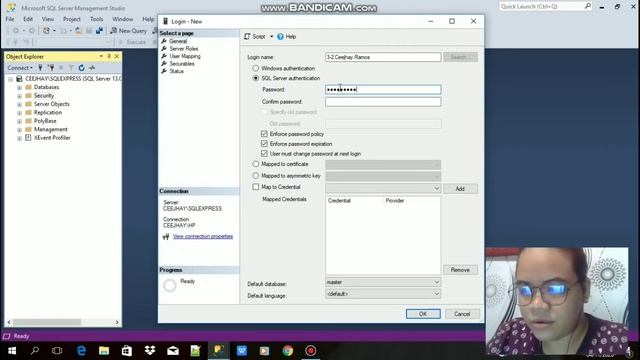Open the Tools menu

[96, 19]
